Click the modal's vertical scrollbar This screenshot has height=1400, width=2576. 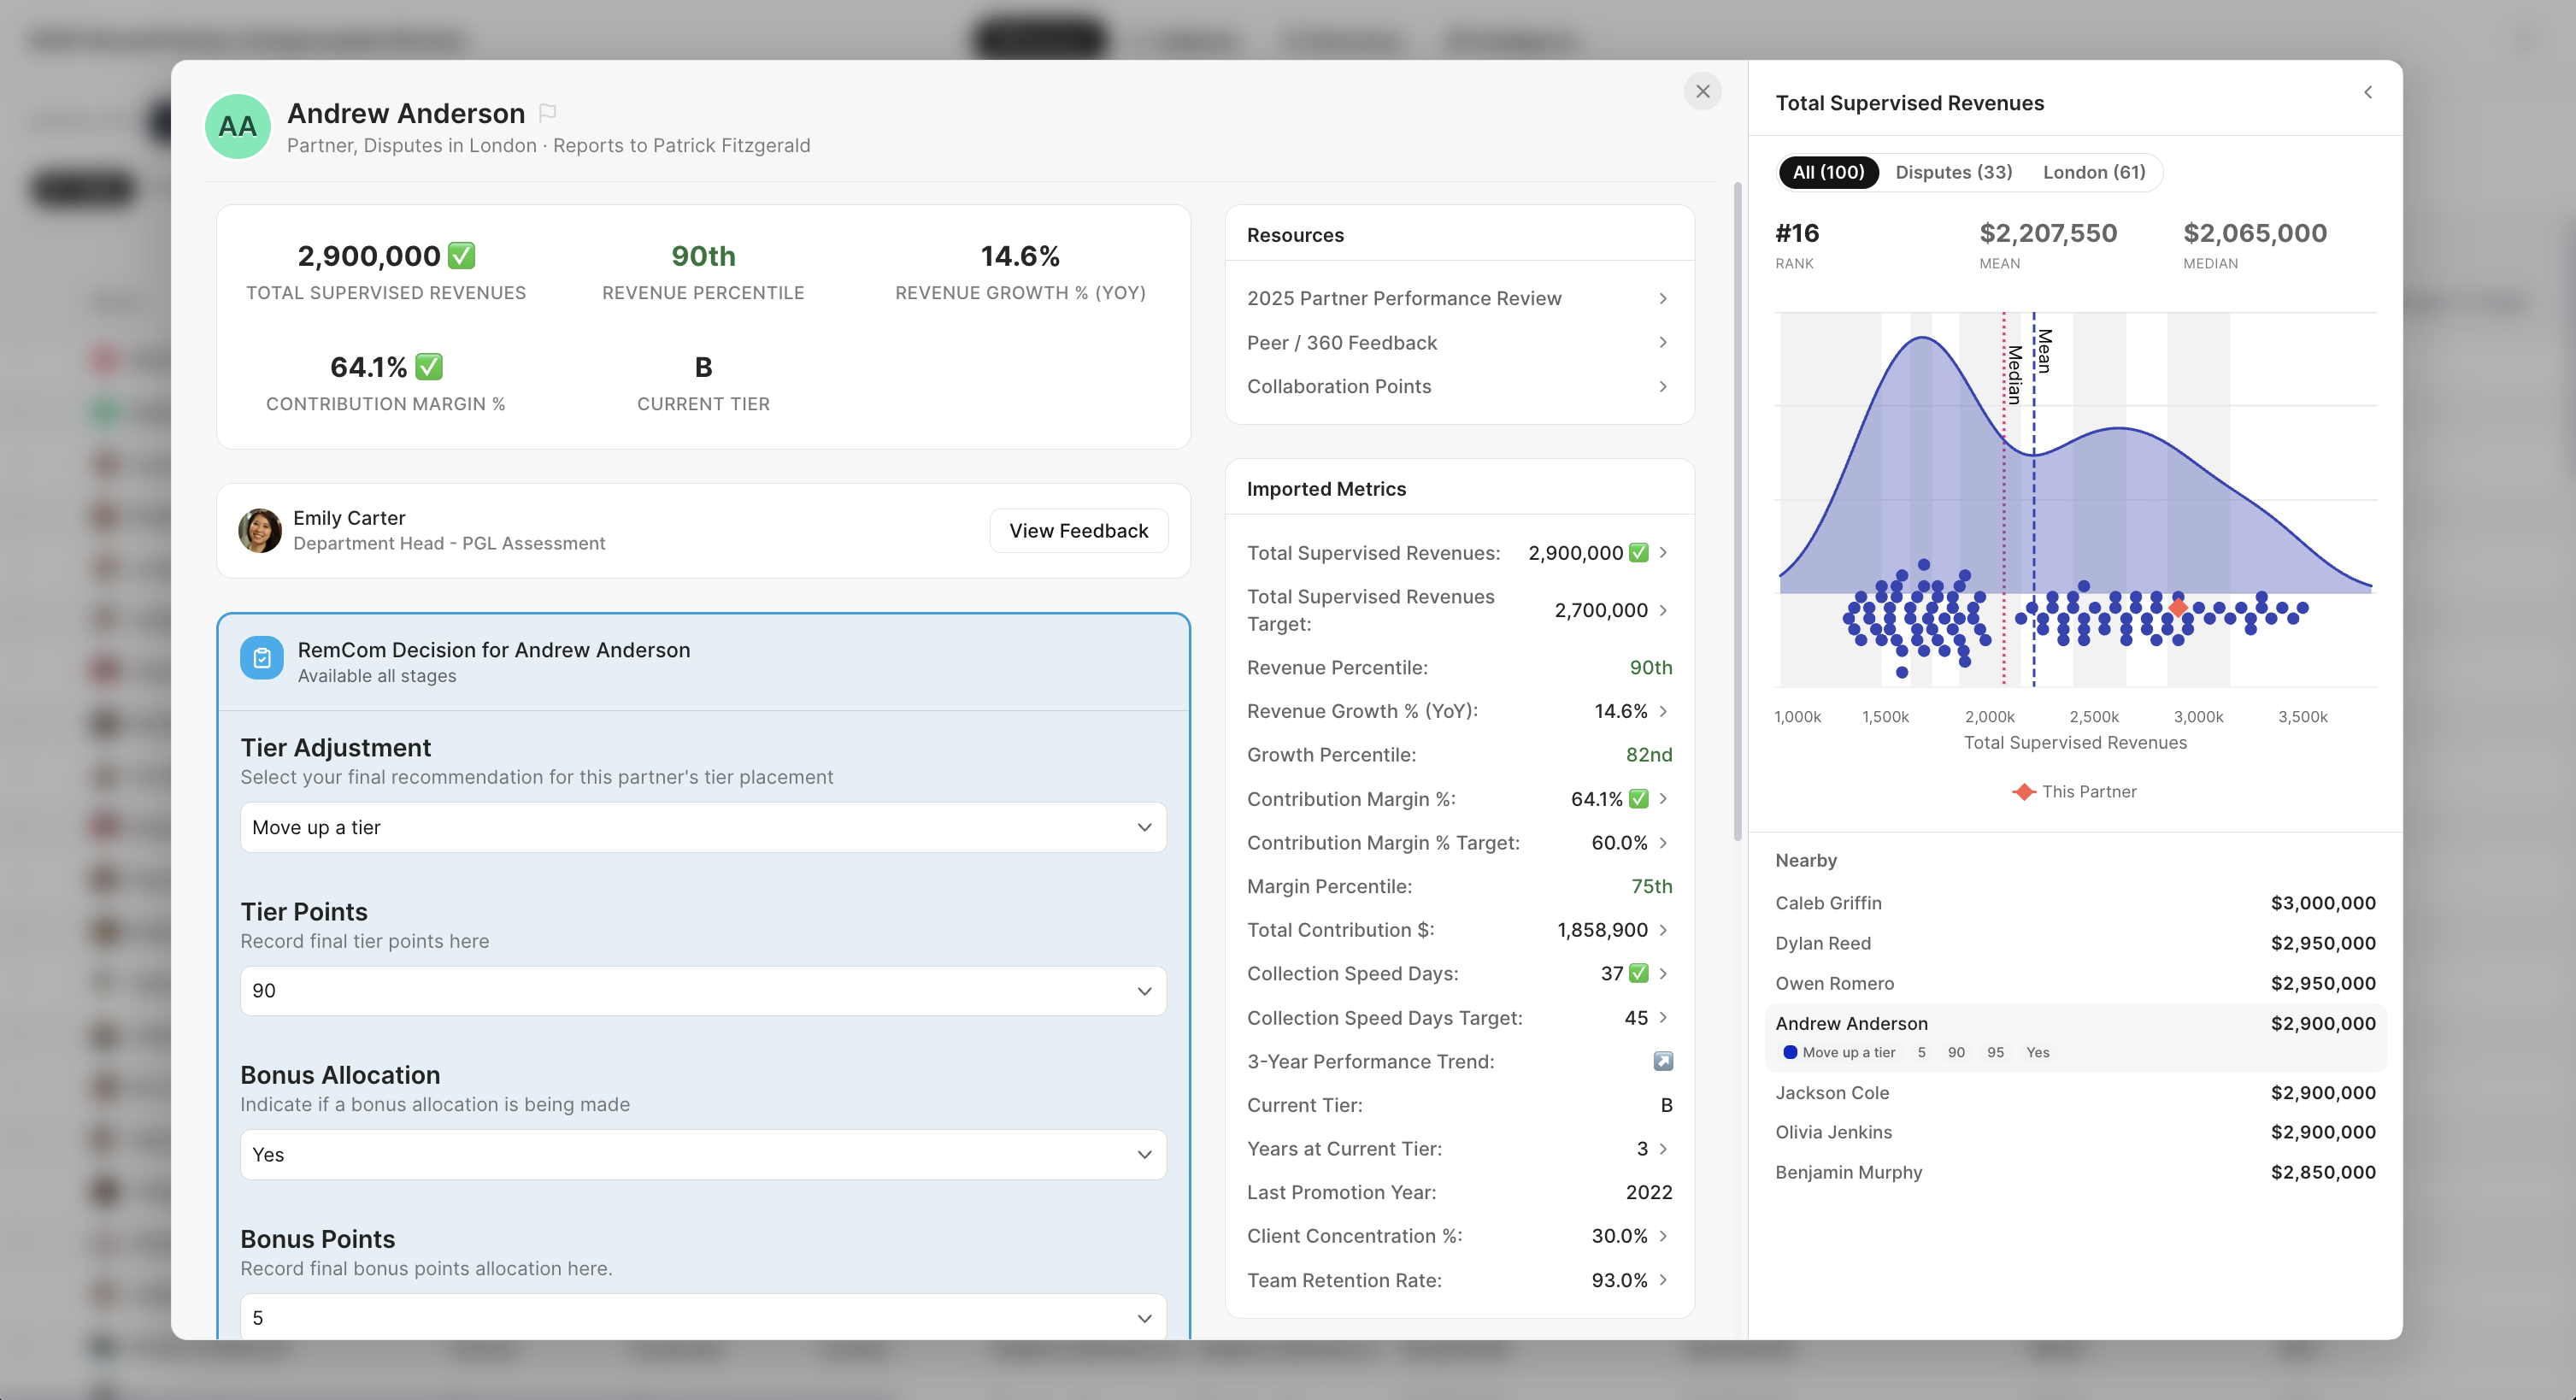[x=1737, y=510]
